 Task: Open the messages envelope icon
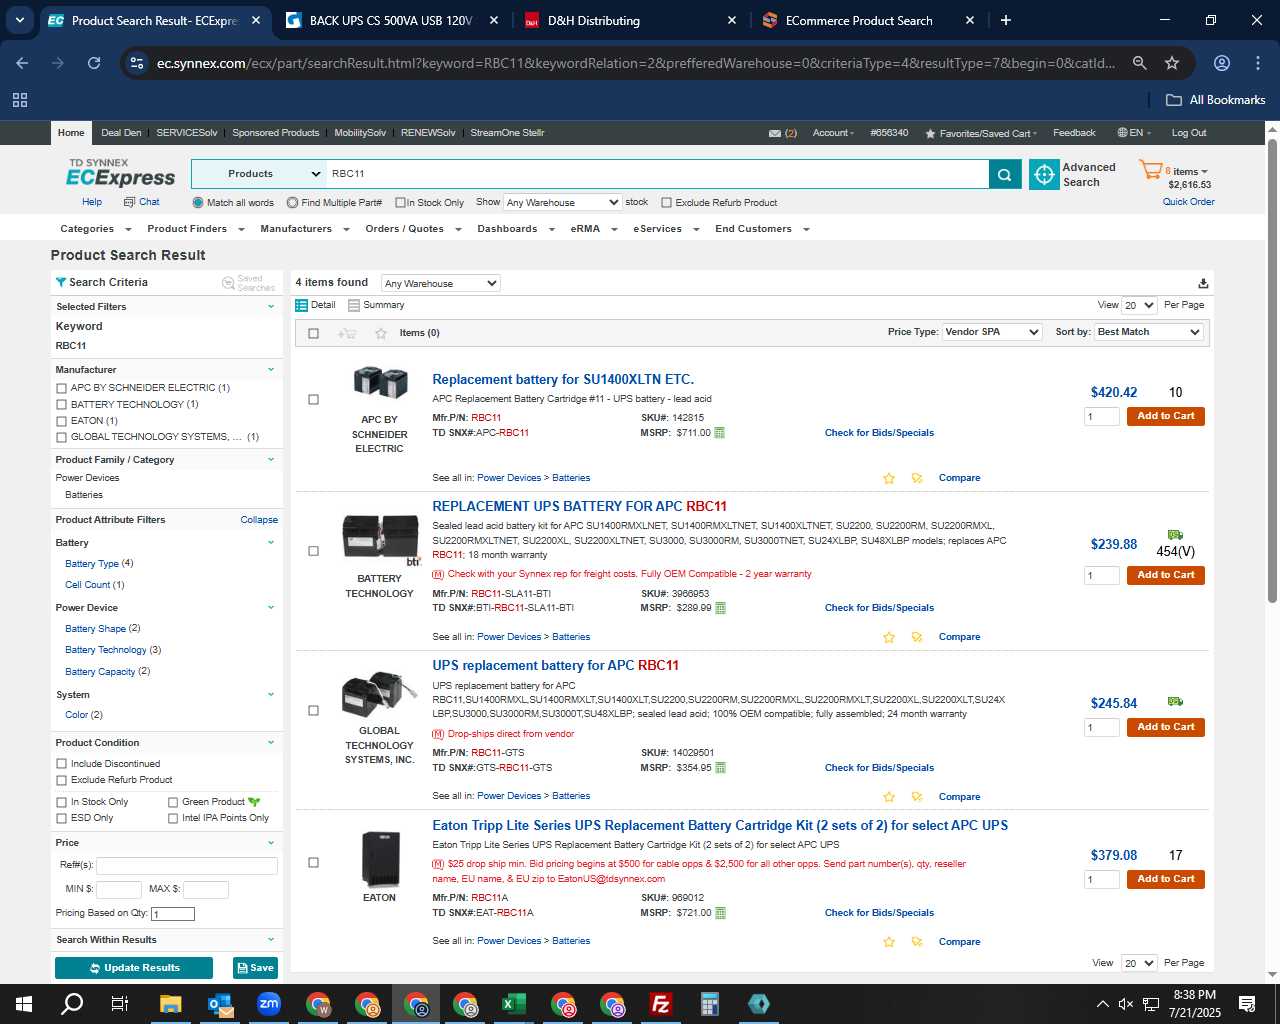tap(775, 133)
